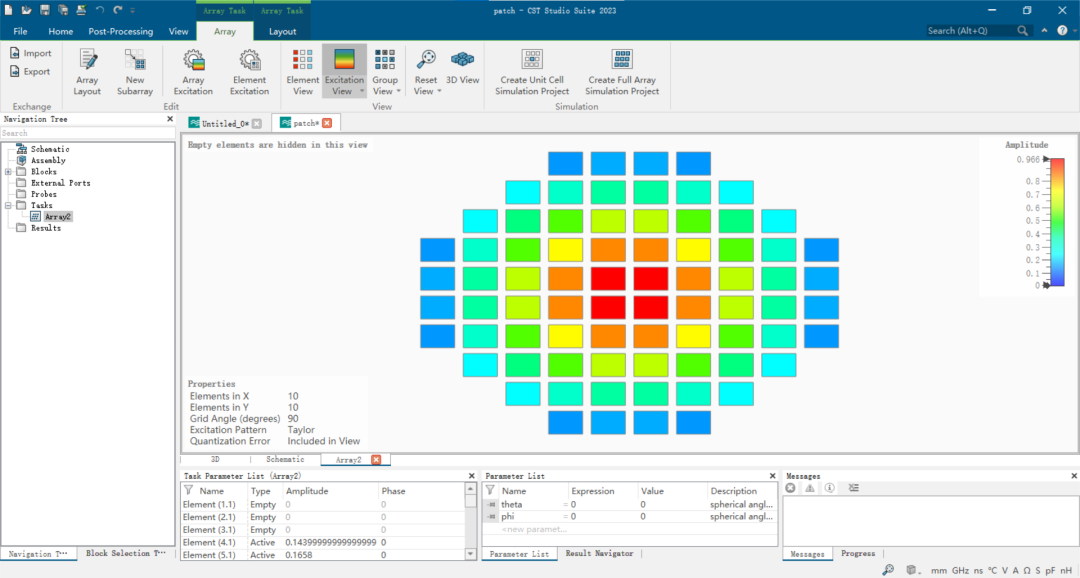1080x578 pixels.
Task: Click the help question mark icon
Action: [x=1062, y=30]
